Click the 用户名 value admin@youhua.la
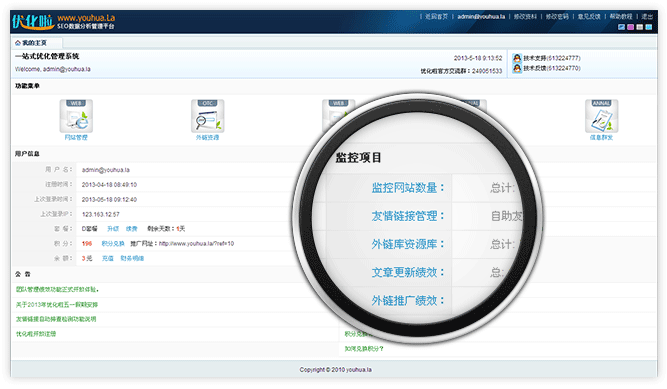Viewport: 667px width, 389px height. tap(105, 170)
